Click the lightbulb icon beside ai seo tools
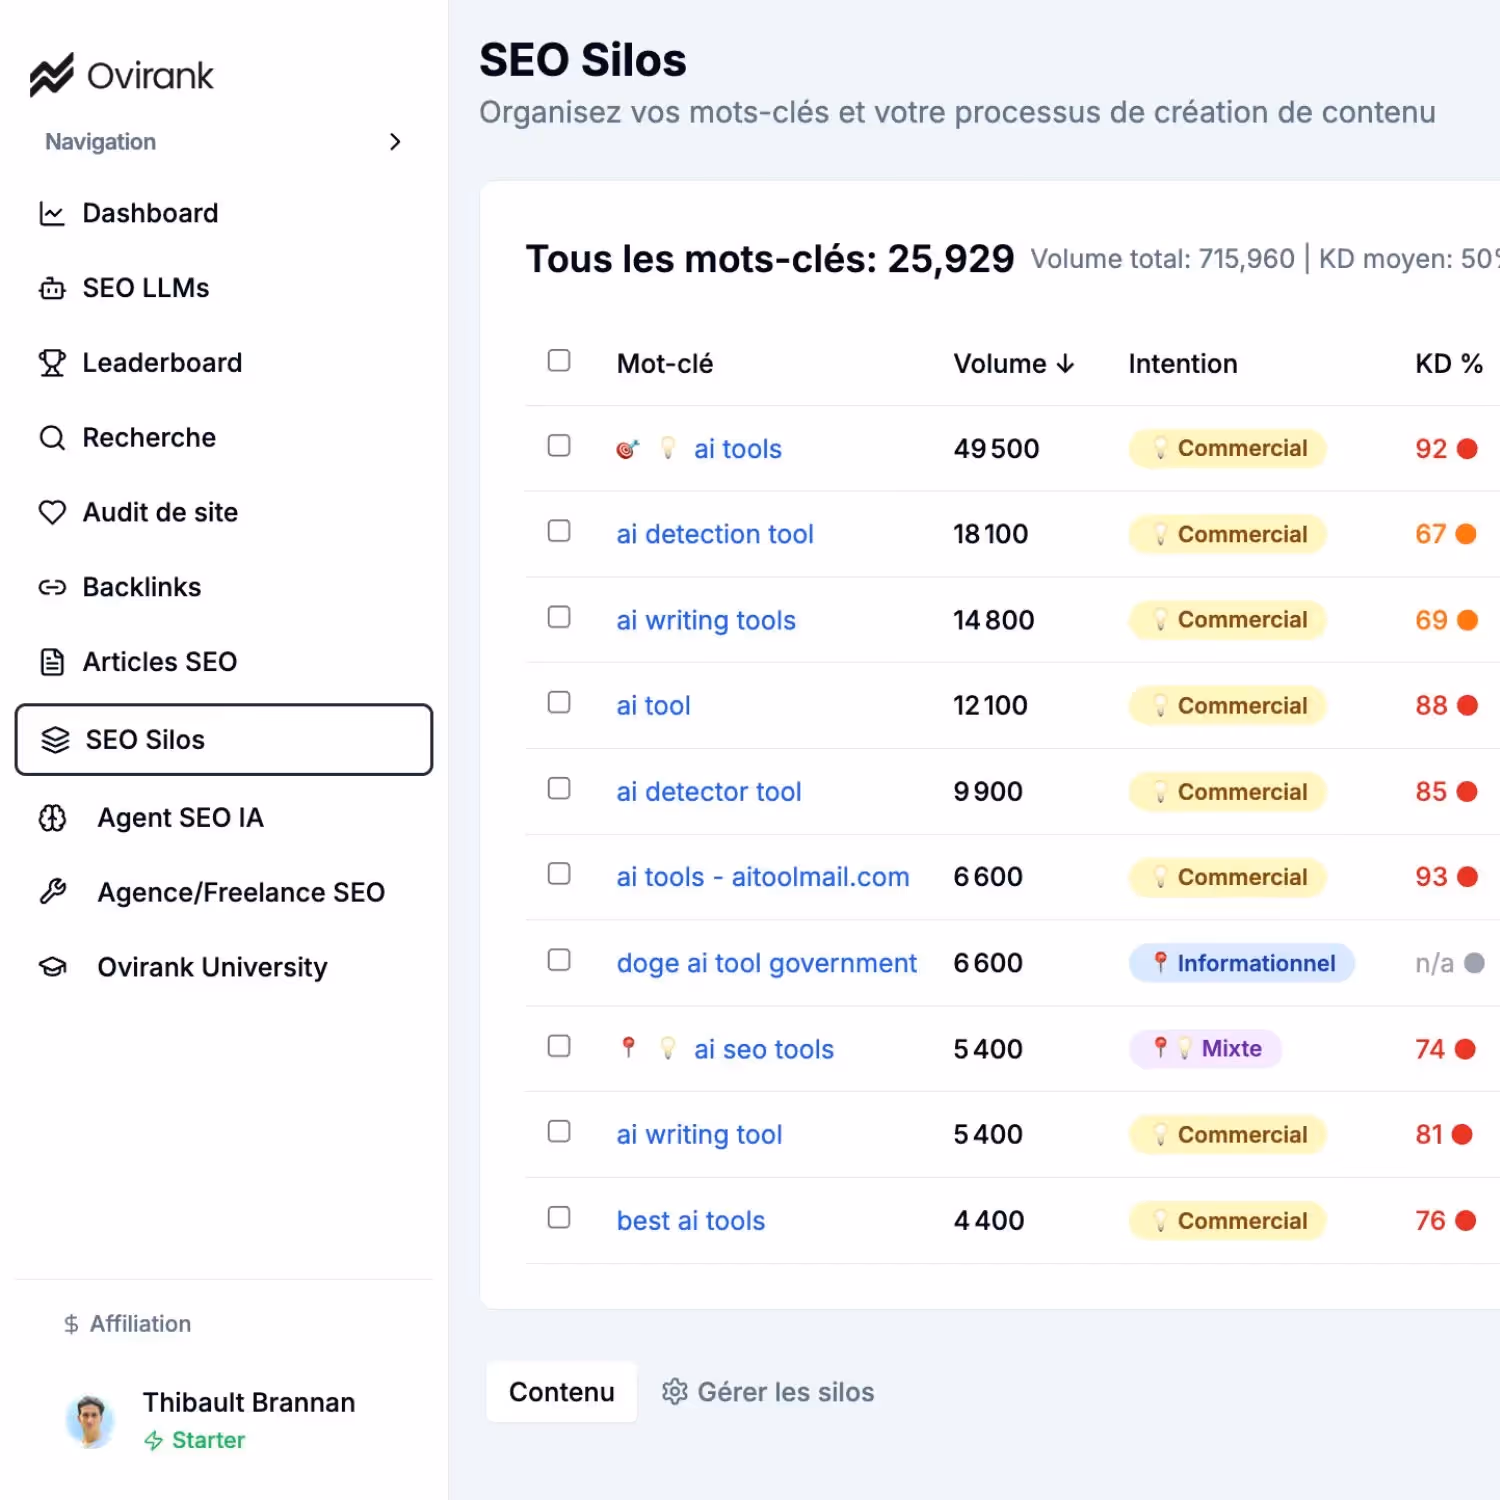This screenshot has height=1500, width=1500. [x=668, y=1048]
